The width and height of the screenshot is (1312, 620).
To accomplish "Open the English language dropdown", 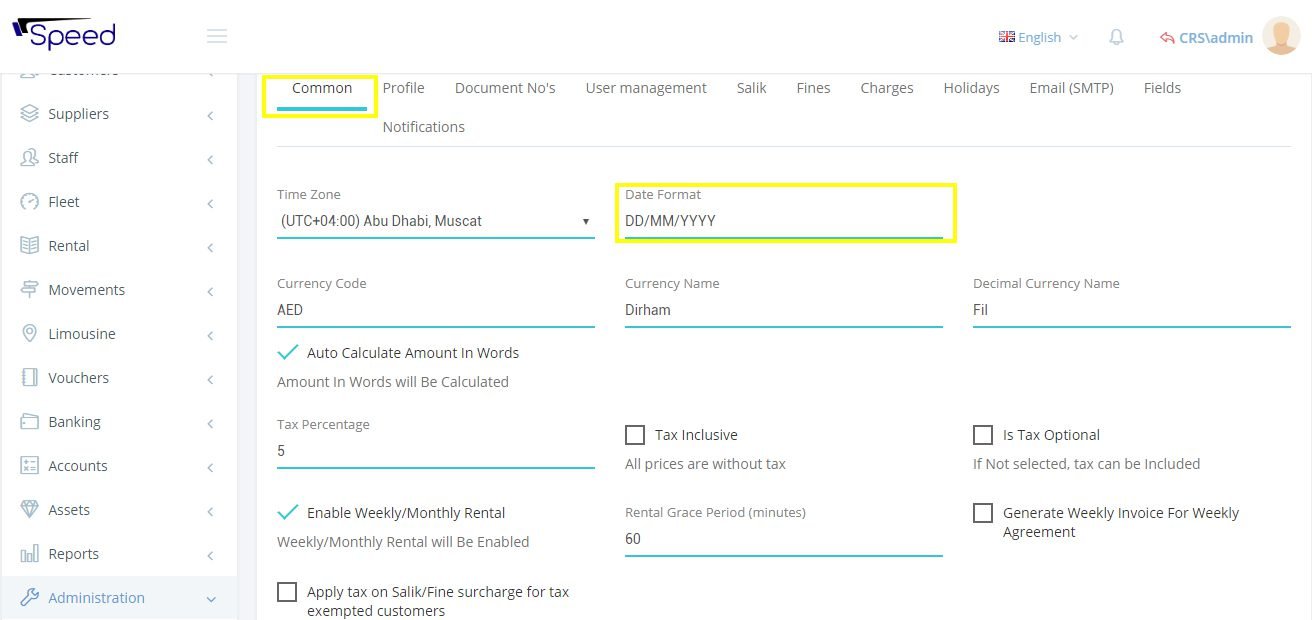I will pos(1039,37).
